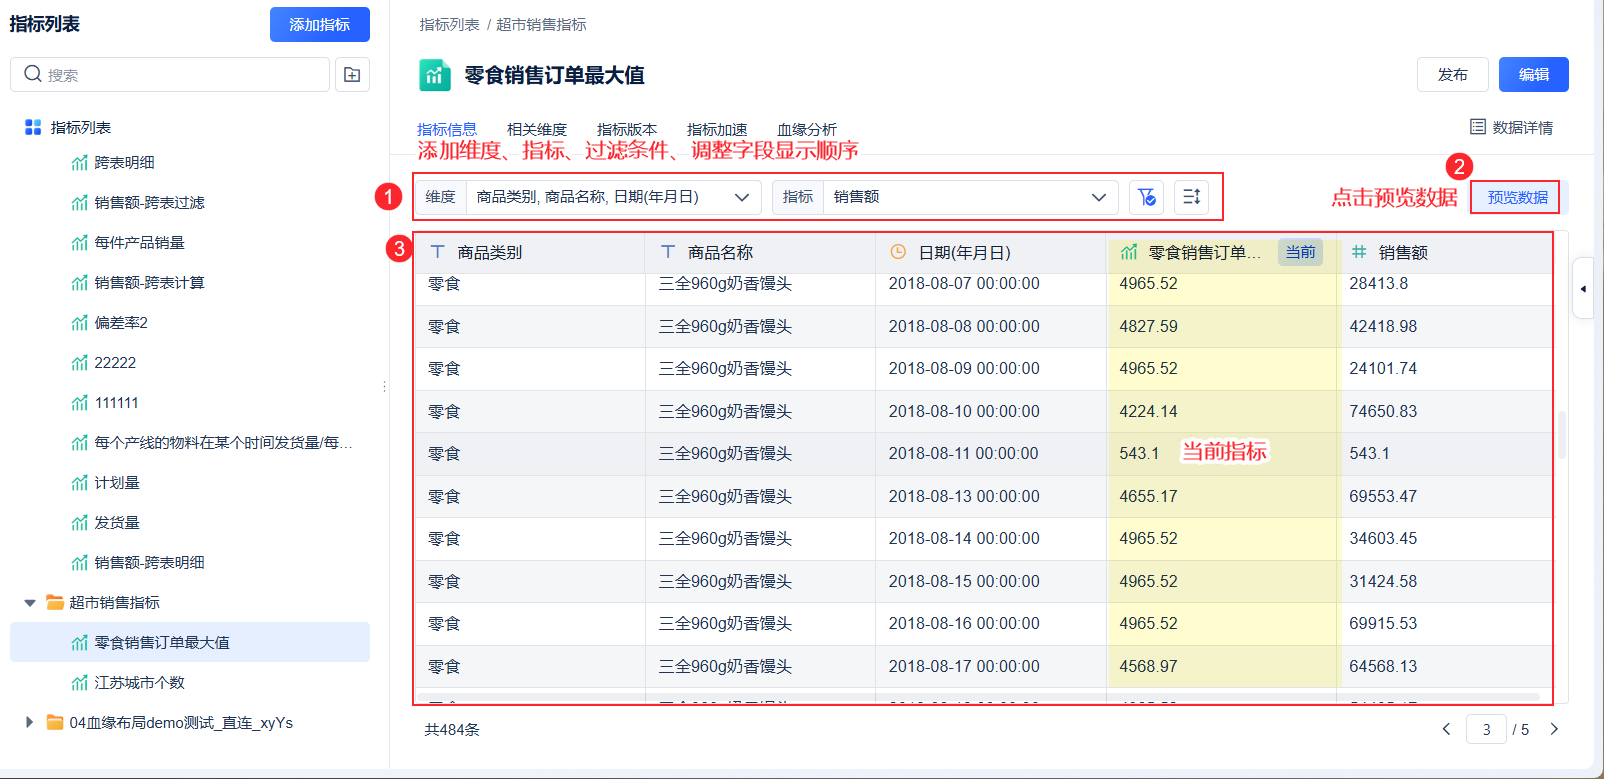Click the folder icon of 超市销售指标
Screen dimensions: 1604x779
click(55, 602)
